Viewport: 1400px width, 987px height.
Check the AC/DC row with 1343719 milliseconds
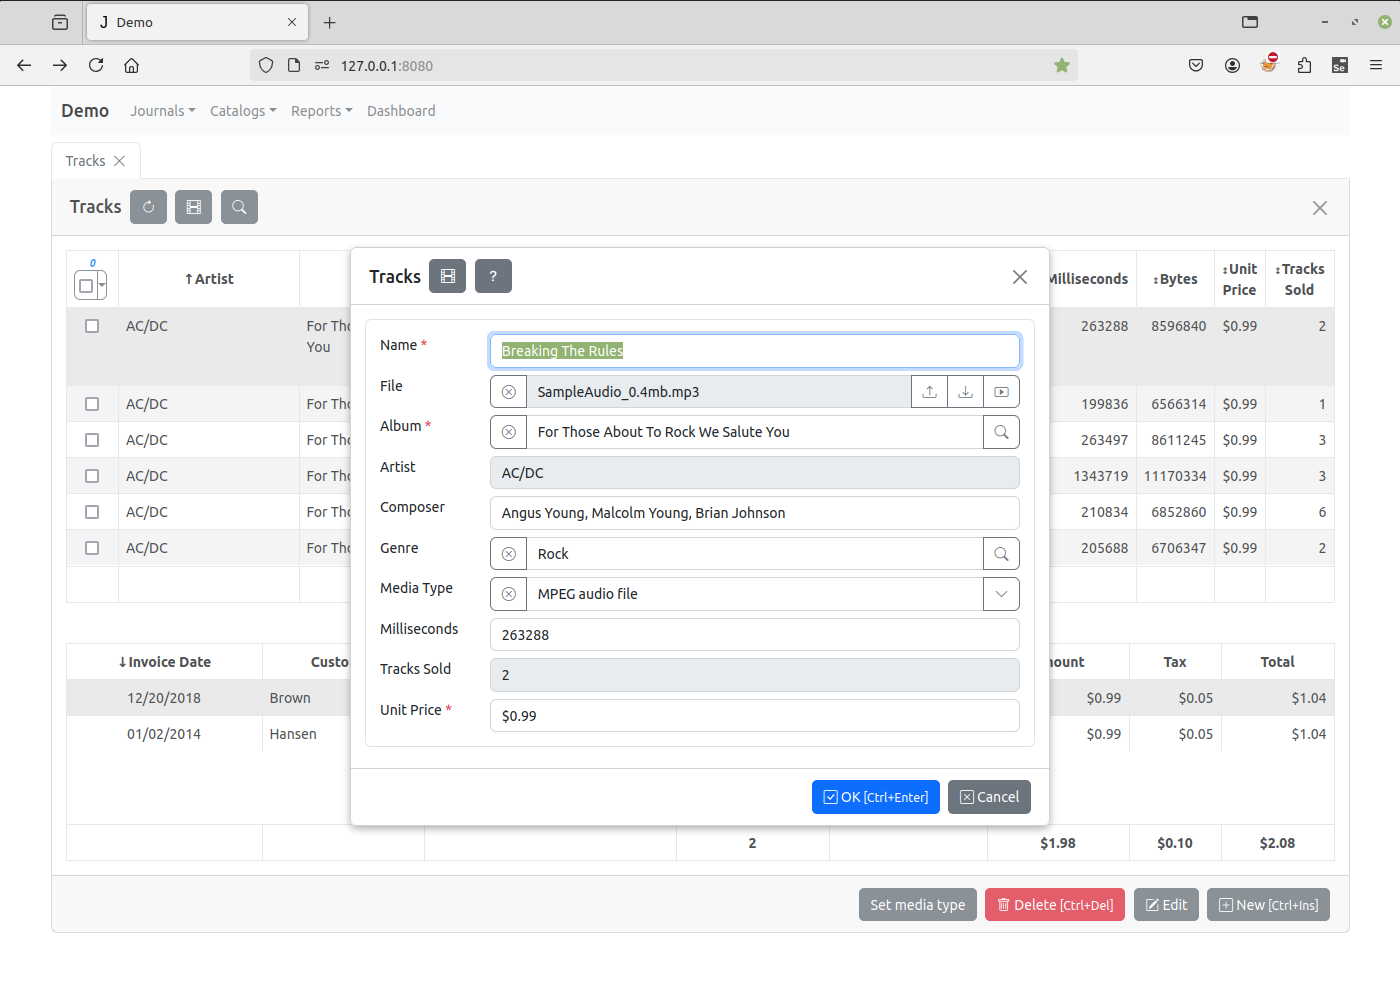point(92,476)
